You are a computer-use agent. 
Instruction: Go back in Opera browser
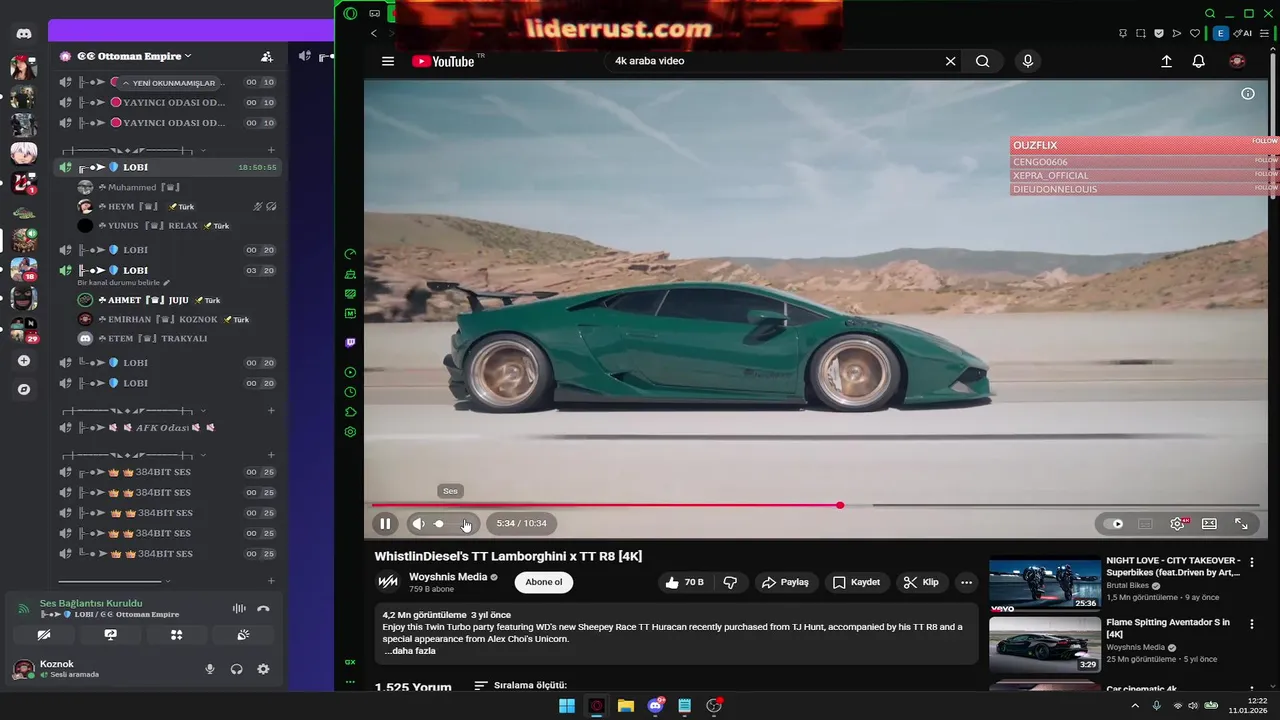[374, 33]
